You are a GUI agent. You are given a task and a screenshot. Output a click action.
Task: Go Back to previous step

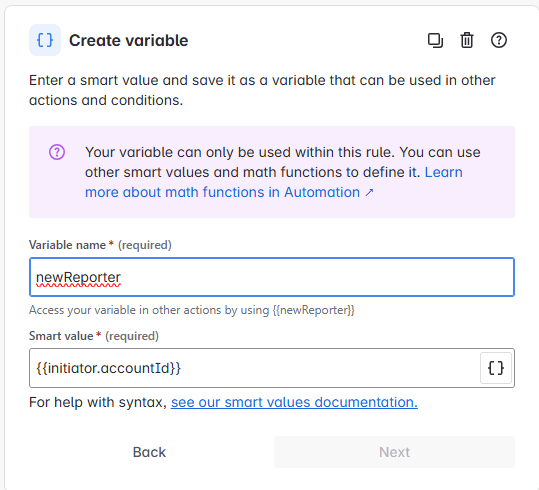[x=149, y=452]
